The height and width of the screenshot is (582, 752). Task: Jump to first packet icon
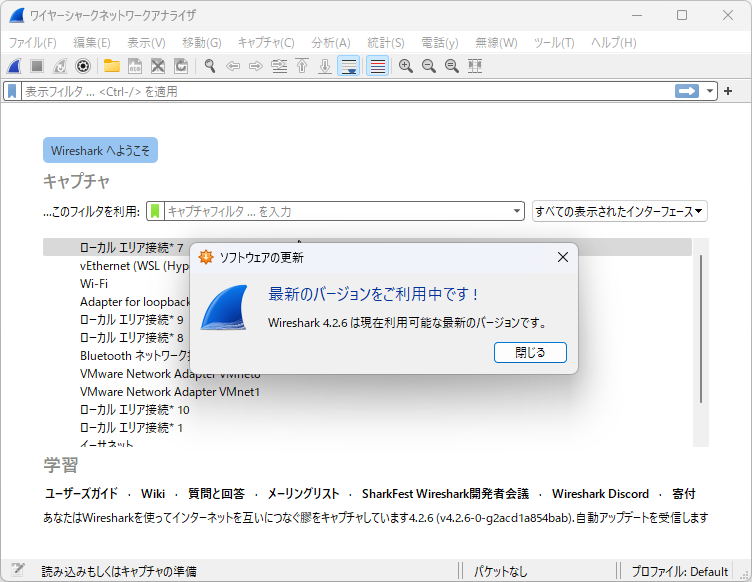[x=302, y=66]
